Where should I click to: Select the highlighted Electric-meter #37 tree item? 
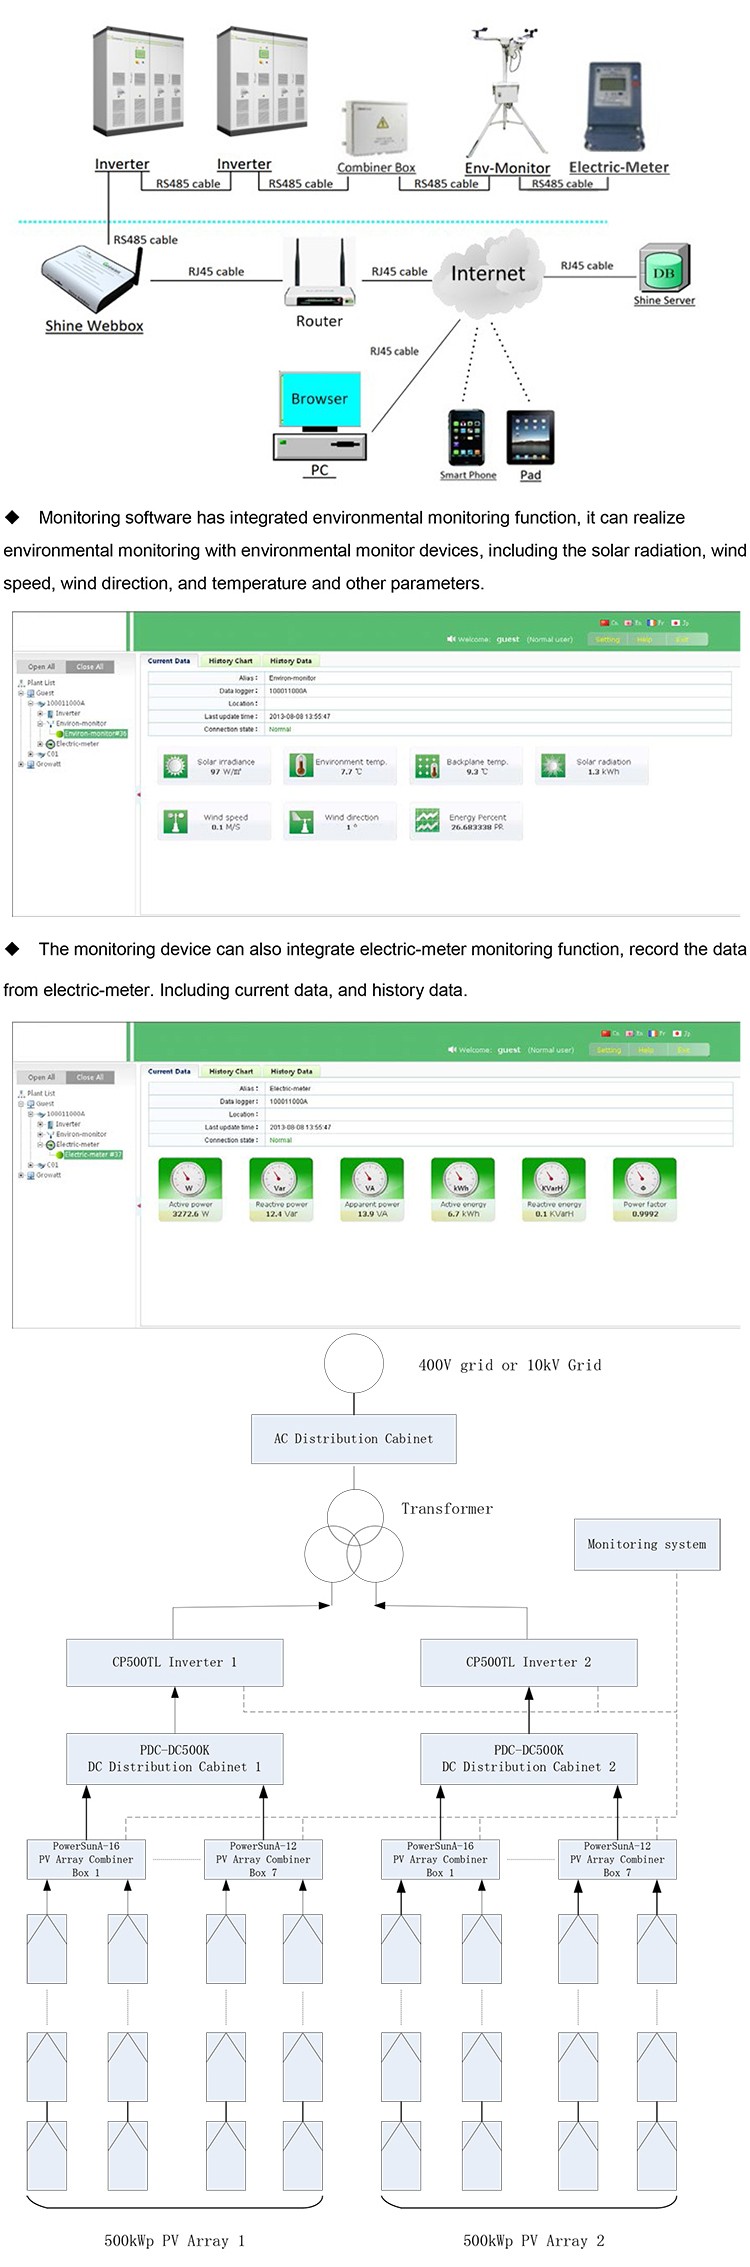click(x=93, y=1154)
